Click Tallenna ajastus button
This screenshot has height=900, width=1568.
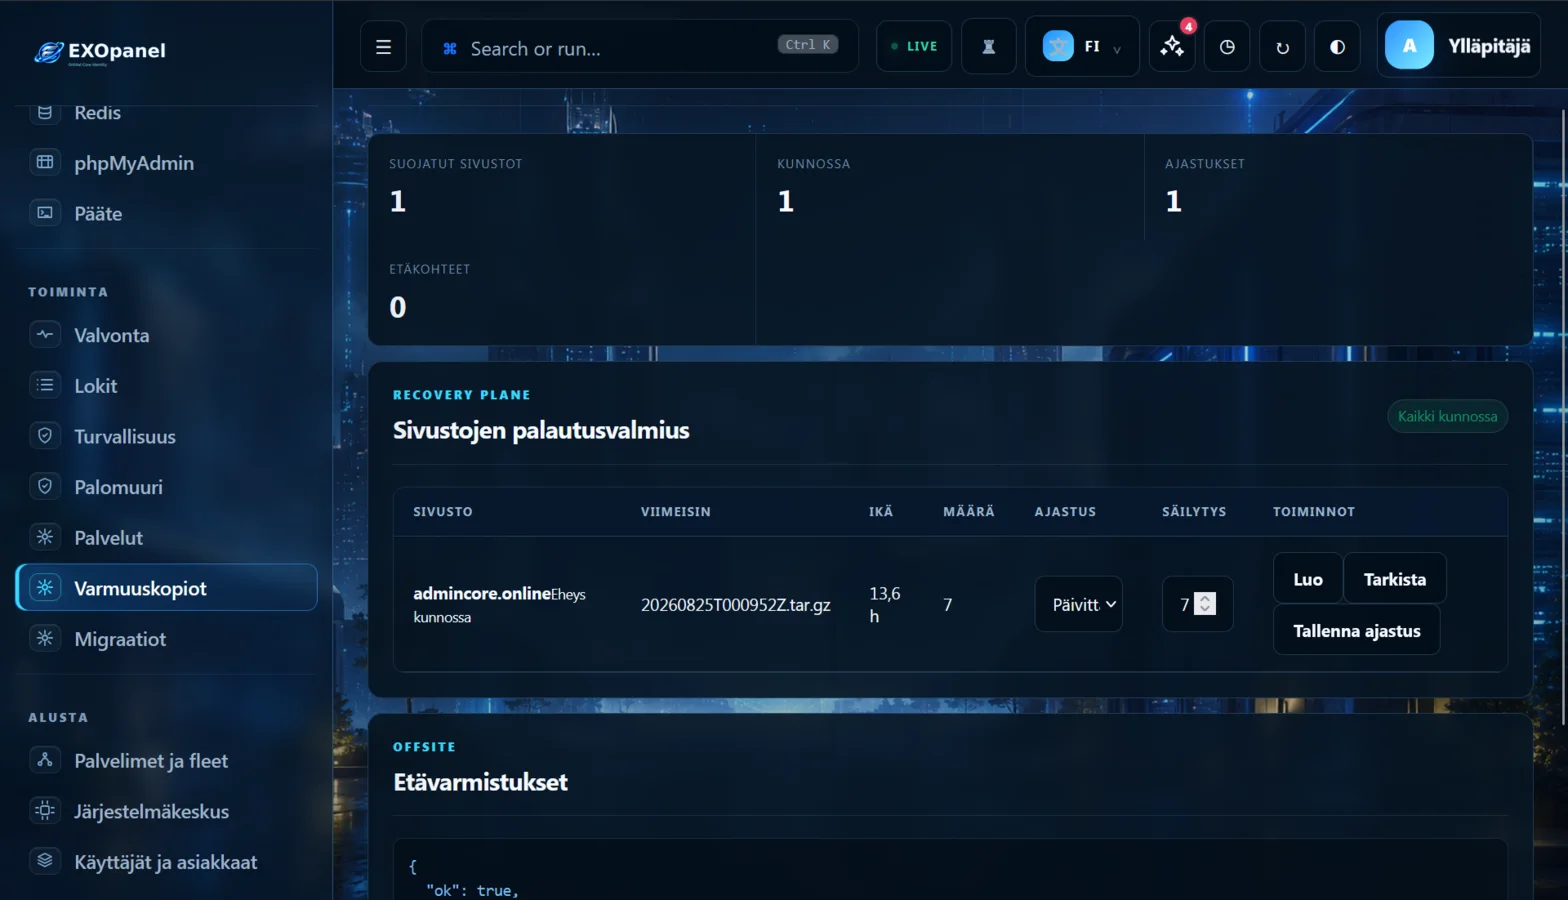pyautogui.click(x=1356, y=631)
